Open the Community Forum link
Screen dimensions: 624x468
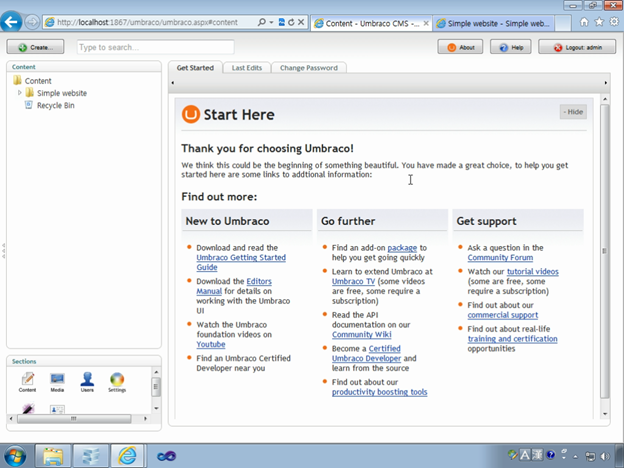click(x=500, y=257)
